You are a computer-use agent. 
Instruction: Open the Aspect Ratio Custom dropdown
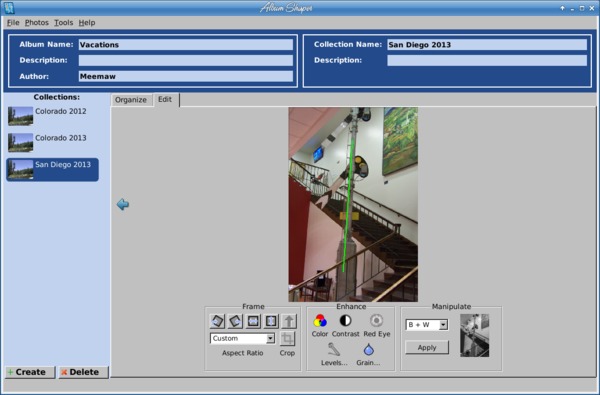242,338
